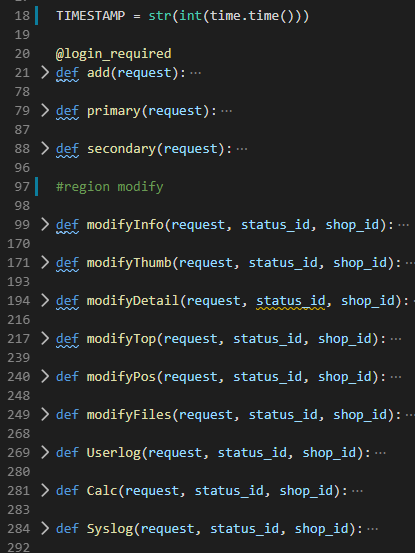415x553 pixels.
Task: Click shop_id parameter in modifyInfo definition
Action: 352,225
